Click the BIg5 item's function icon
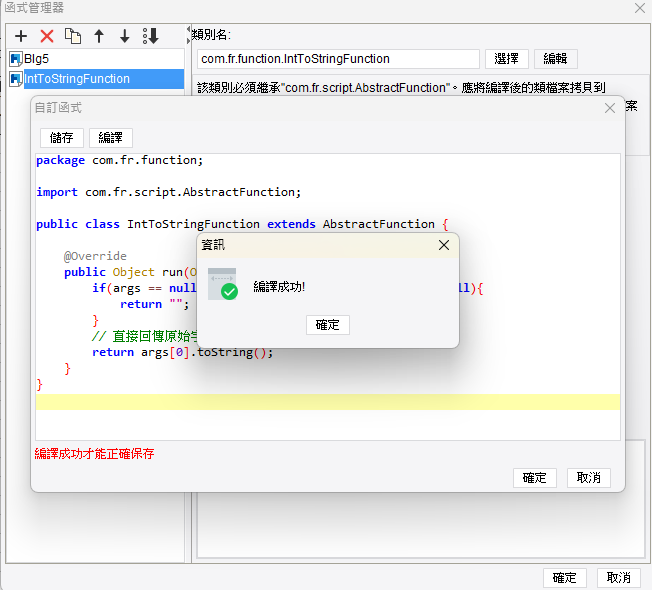This screenshot has height=590, width=652. click(16, 59)
